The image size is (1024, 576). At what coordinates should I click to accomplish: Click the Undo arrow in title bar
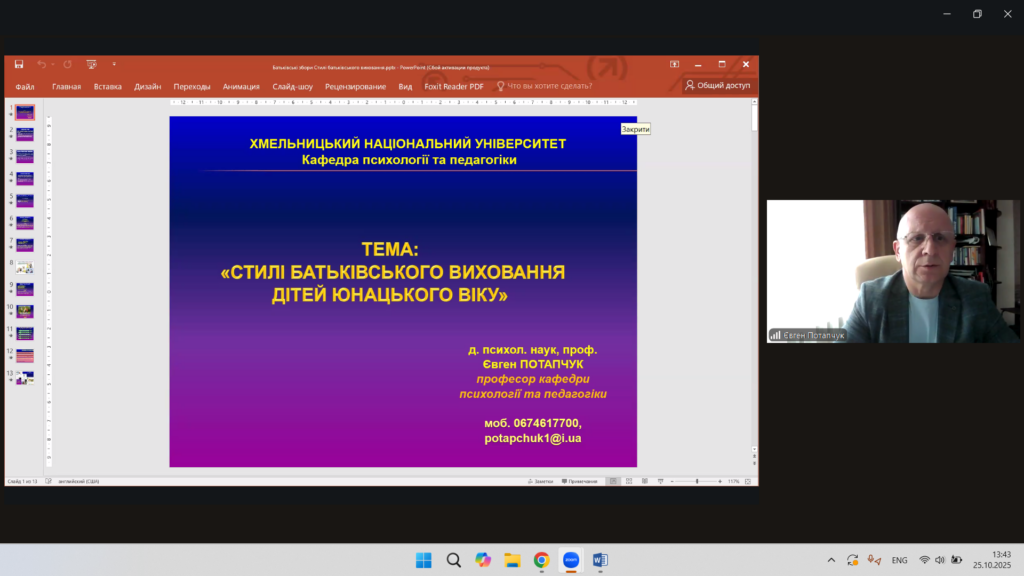click(43, 64)
